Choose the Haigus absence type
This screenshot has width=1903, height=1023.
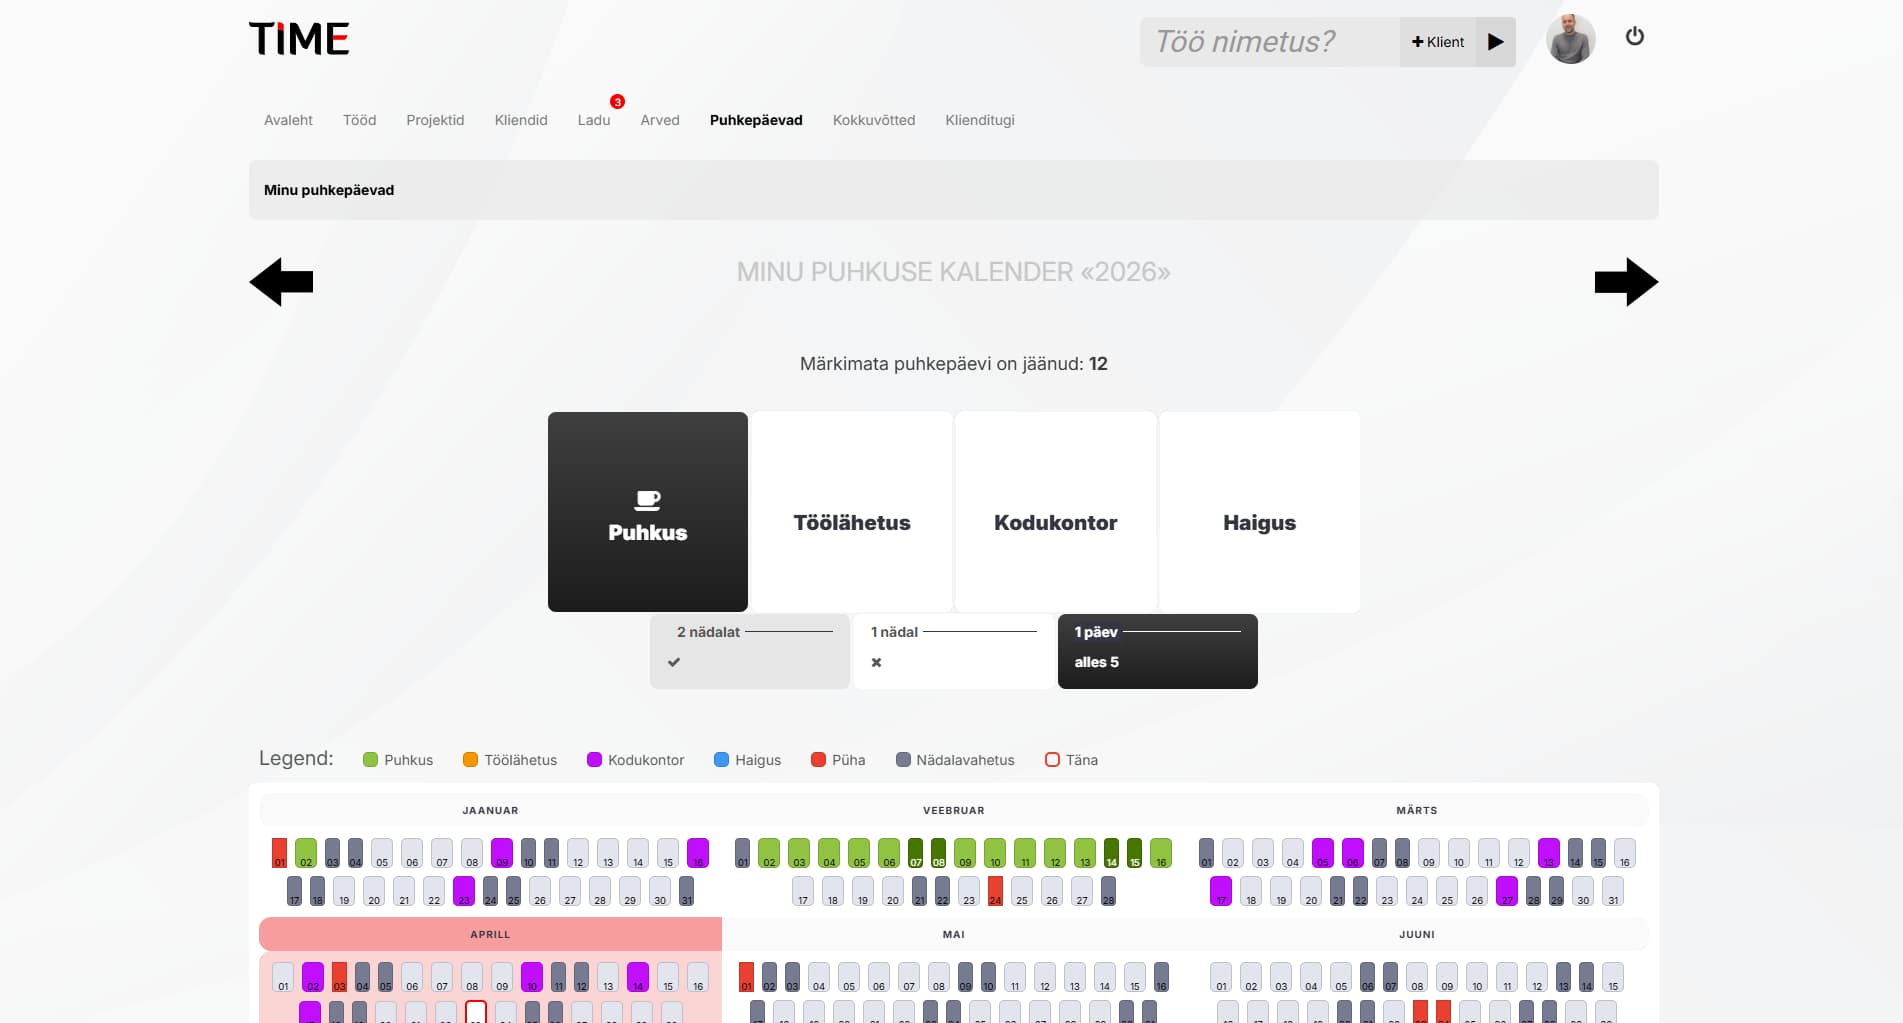(x=1259, y=512)
